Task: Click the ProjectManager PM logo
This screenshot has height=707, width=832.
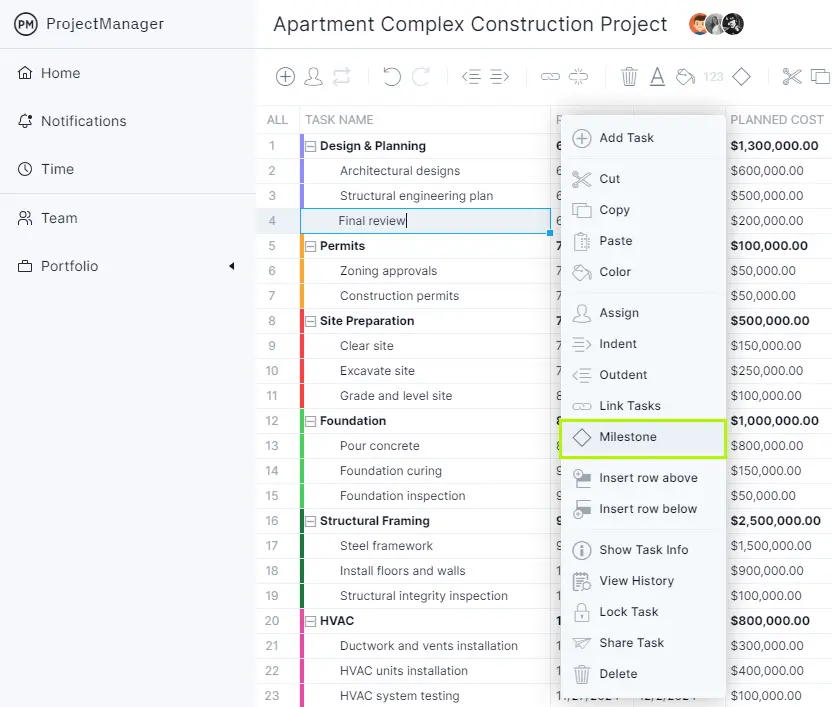Action: (x=25, y=24)
